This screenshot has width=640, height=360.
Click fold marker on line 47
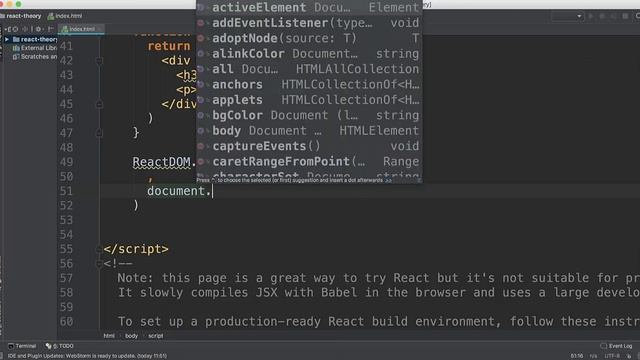(x=99, y=133)
